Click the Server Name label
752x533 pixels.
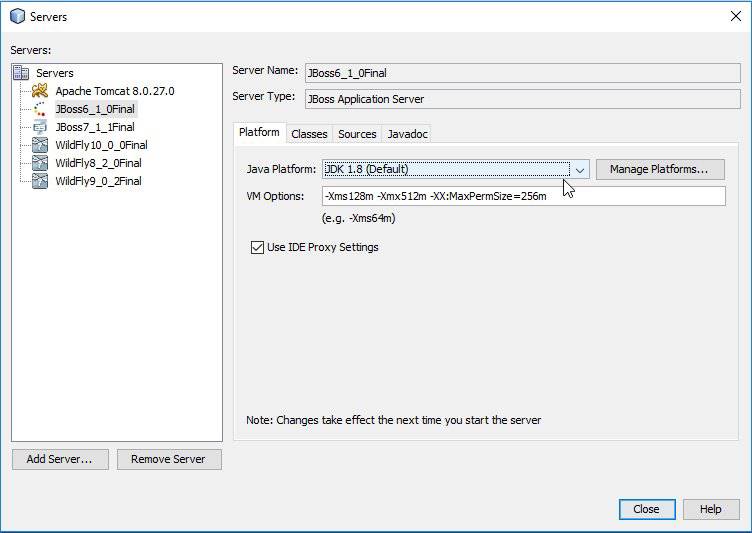[265, 70]
